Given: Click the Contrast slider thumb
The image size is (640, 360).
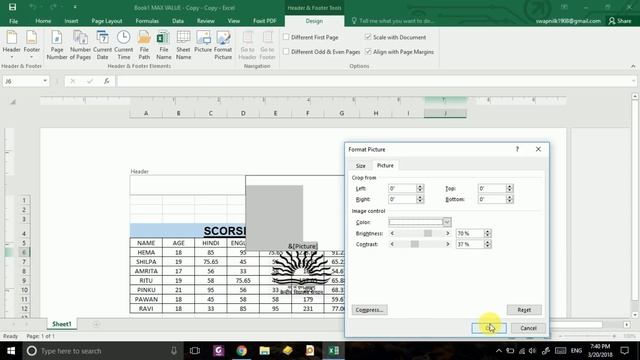Looking at the screenshot, I should click(415, 244).
